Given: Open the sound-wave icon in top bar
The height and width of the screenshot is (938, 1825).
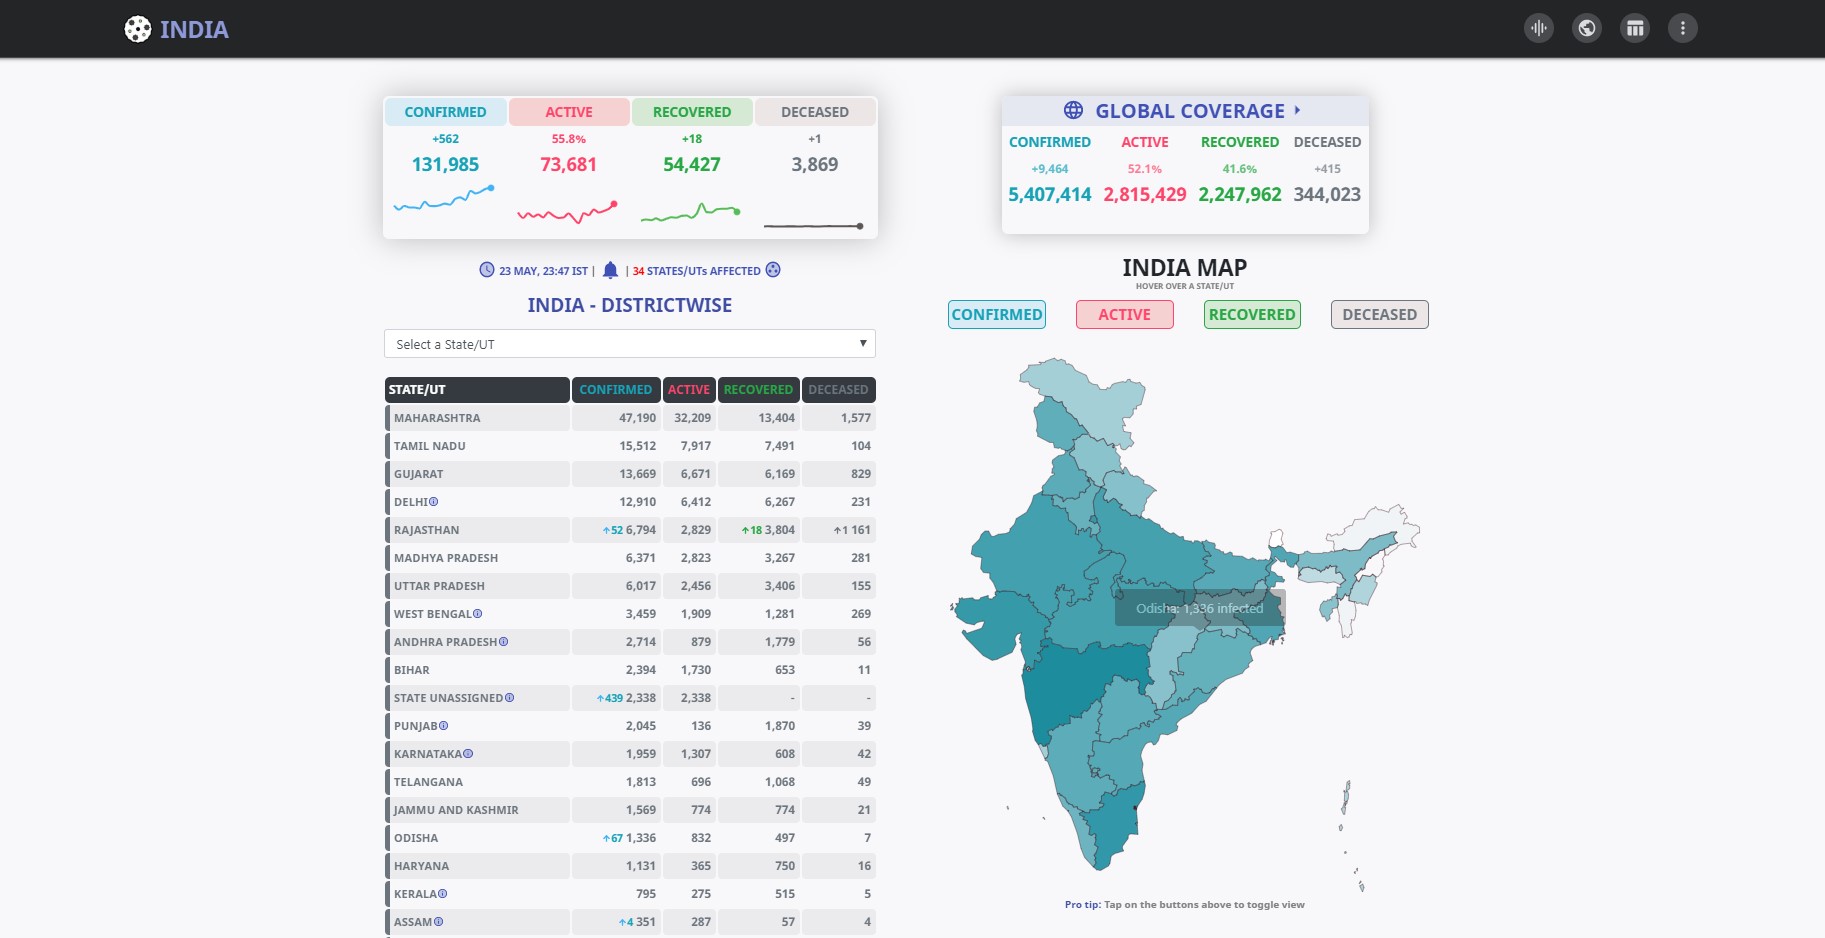Looking at the screenshot, I should coord(1539,28).
